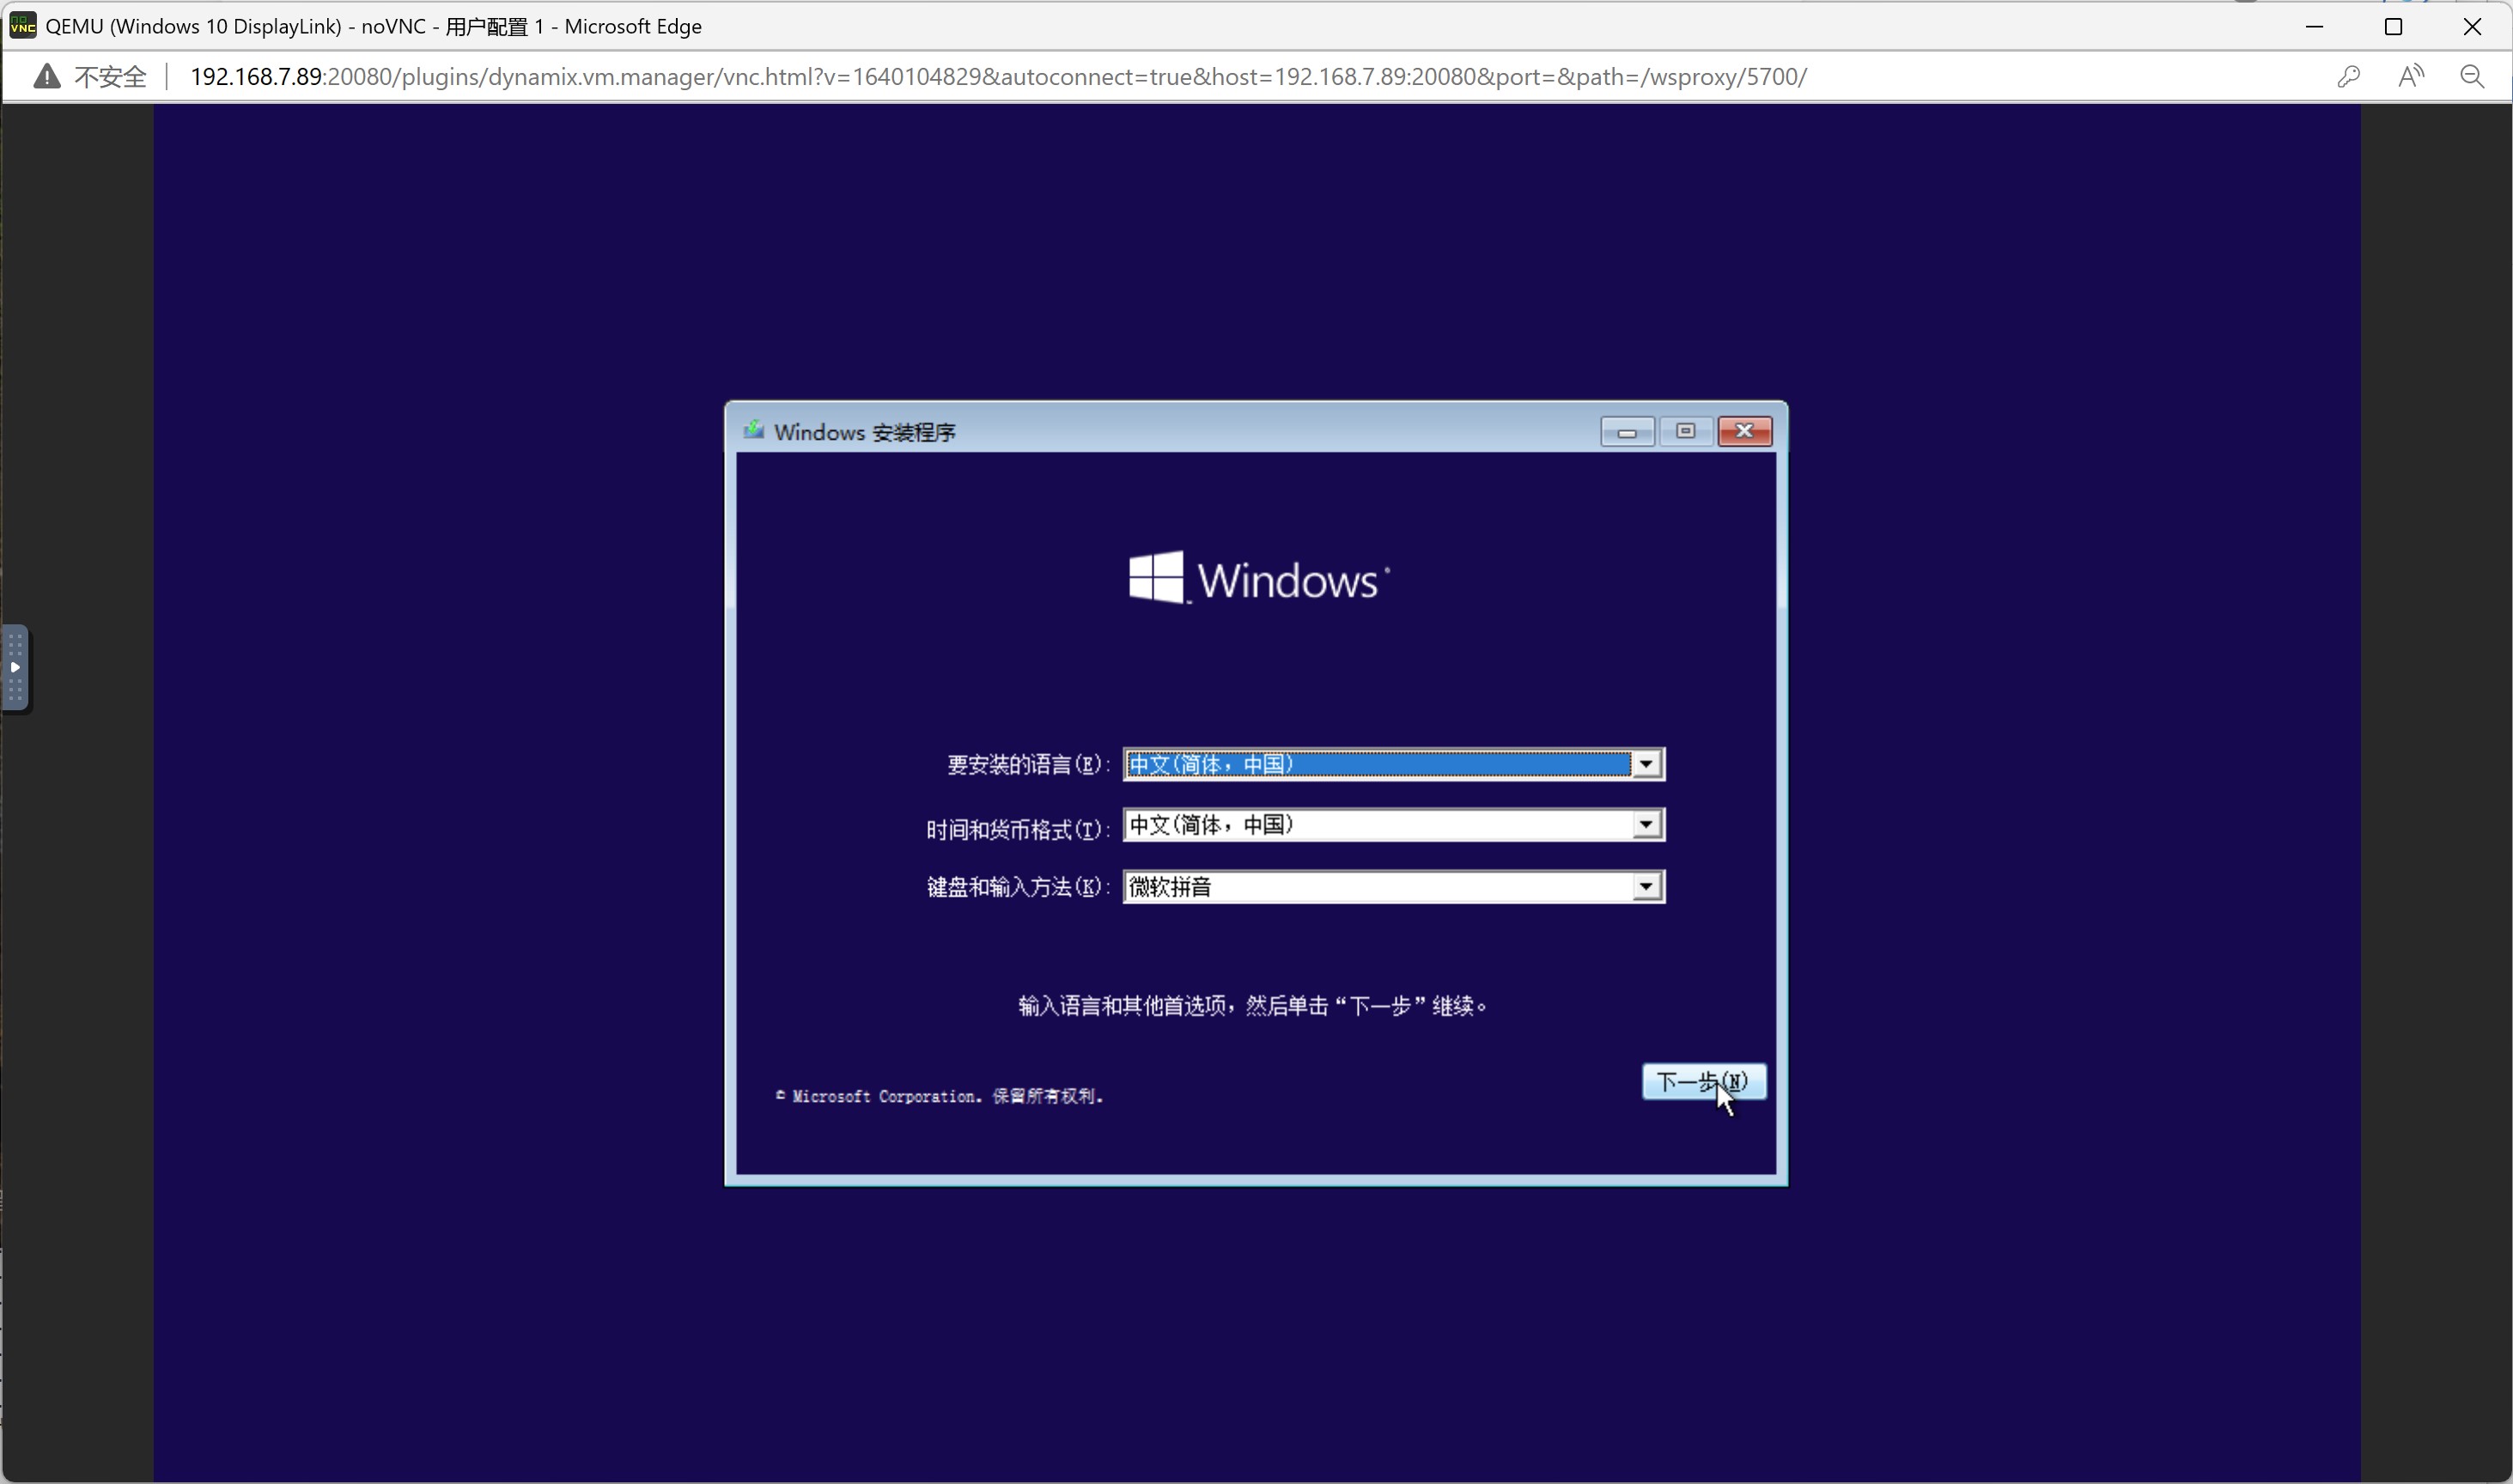
Task: Expand the 键盘和输入方法 dropdown arrow
Action: point(1646,887)
